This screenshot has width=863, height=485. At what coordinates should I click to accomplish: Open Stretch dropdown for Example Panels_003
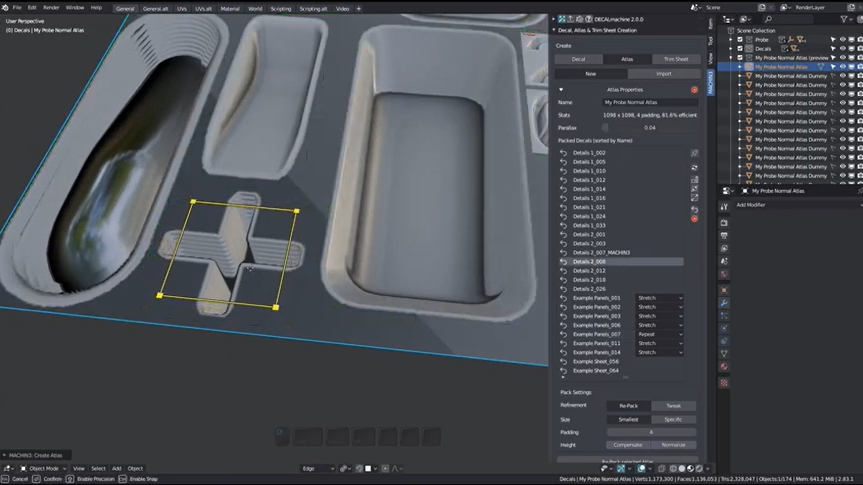click(x=660, y=317)
